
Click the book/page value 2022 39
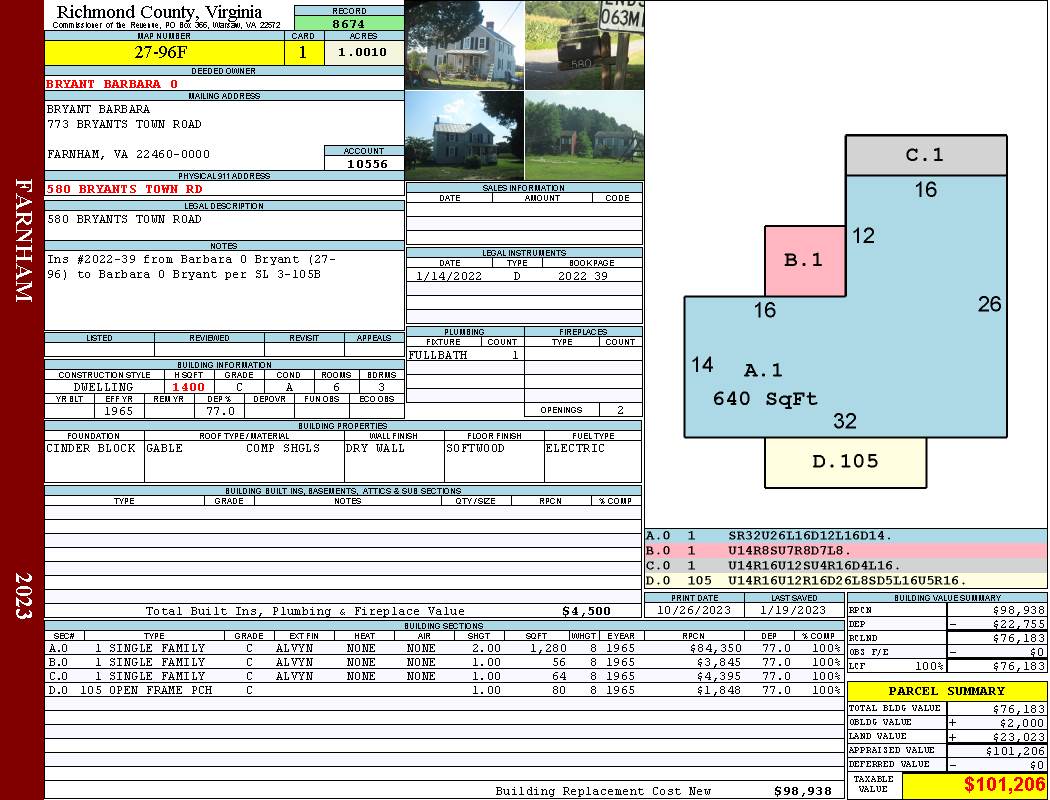tap(583, 276)
